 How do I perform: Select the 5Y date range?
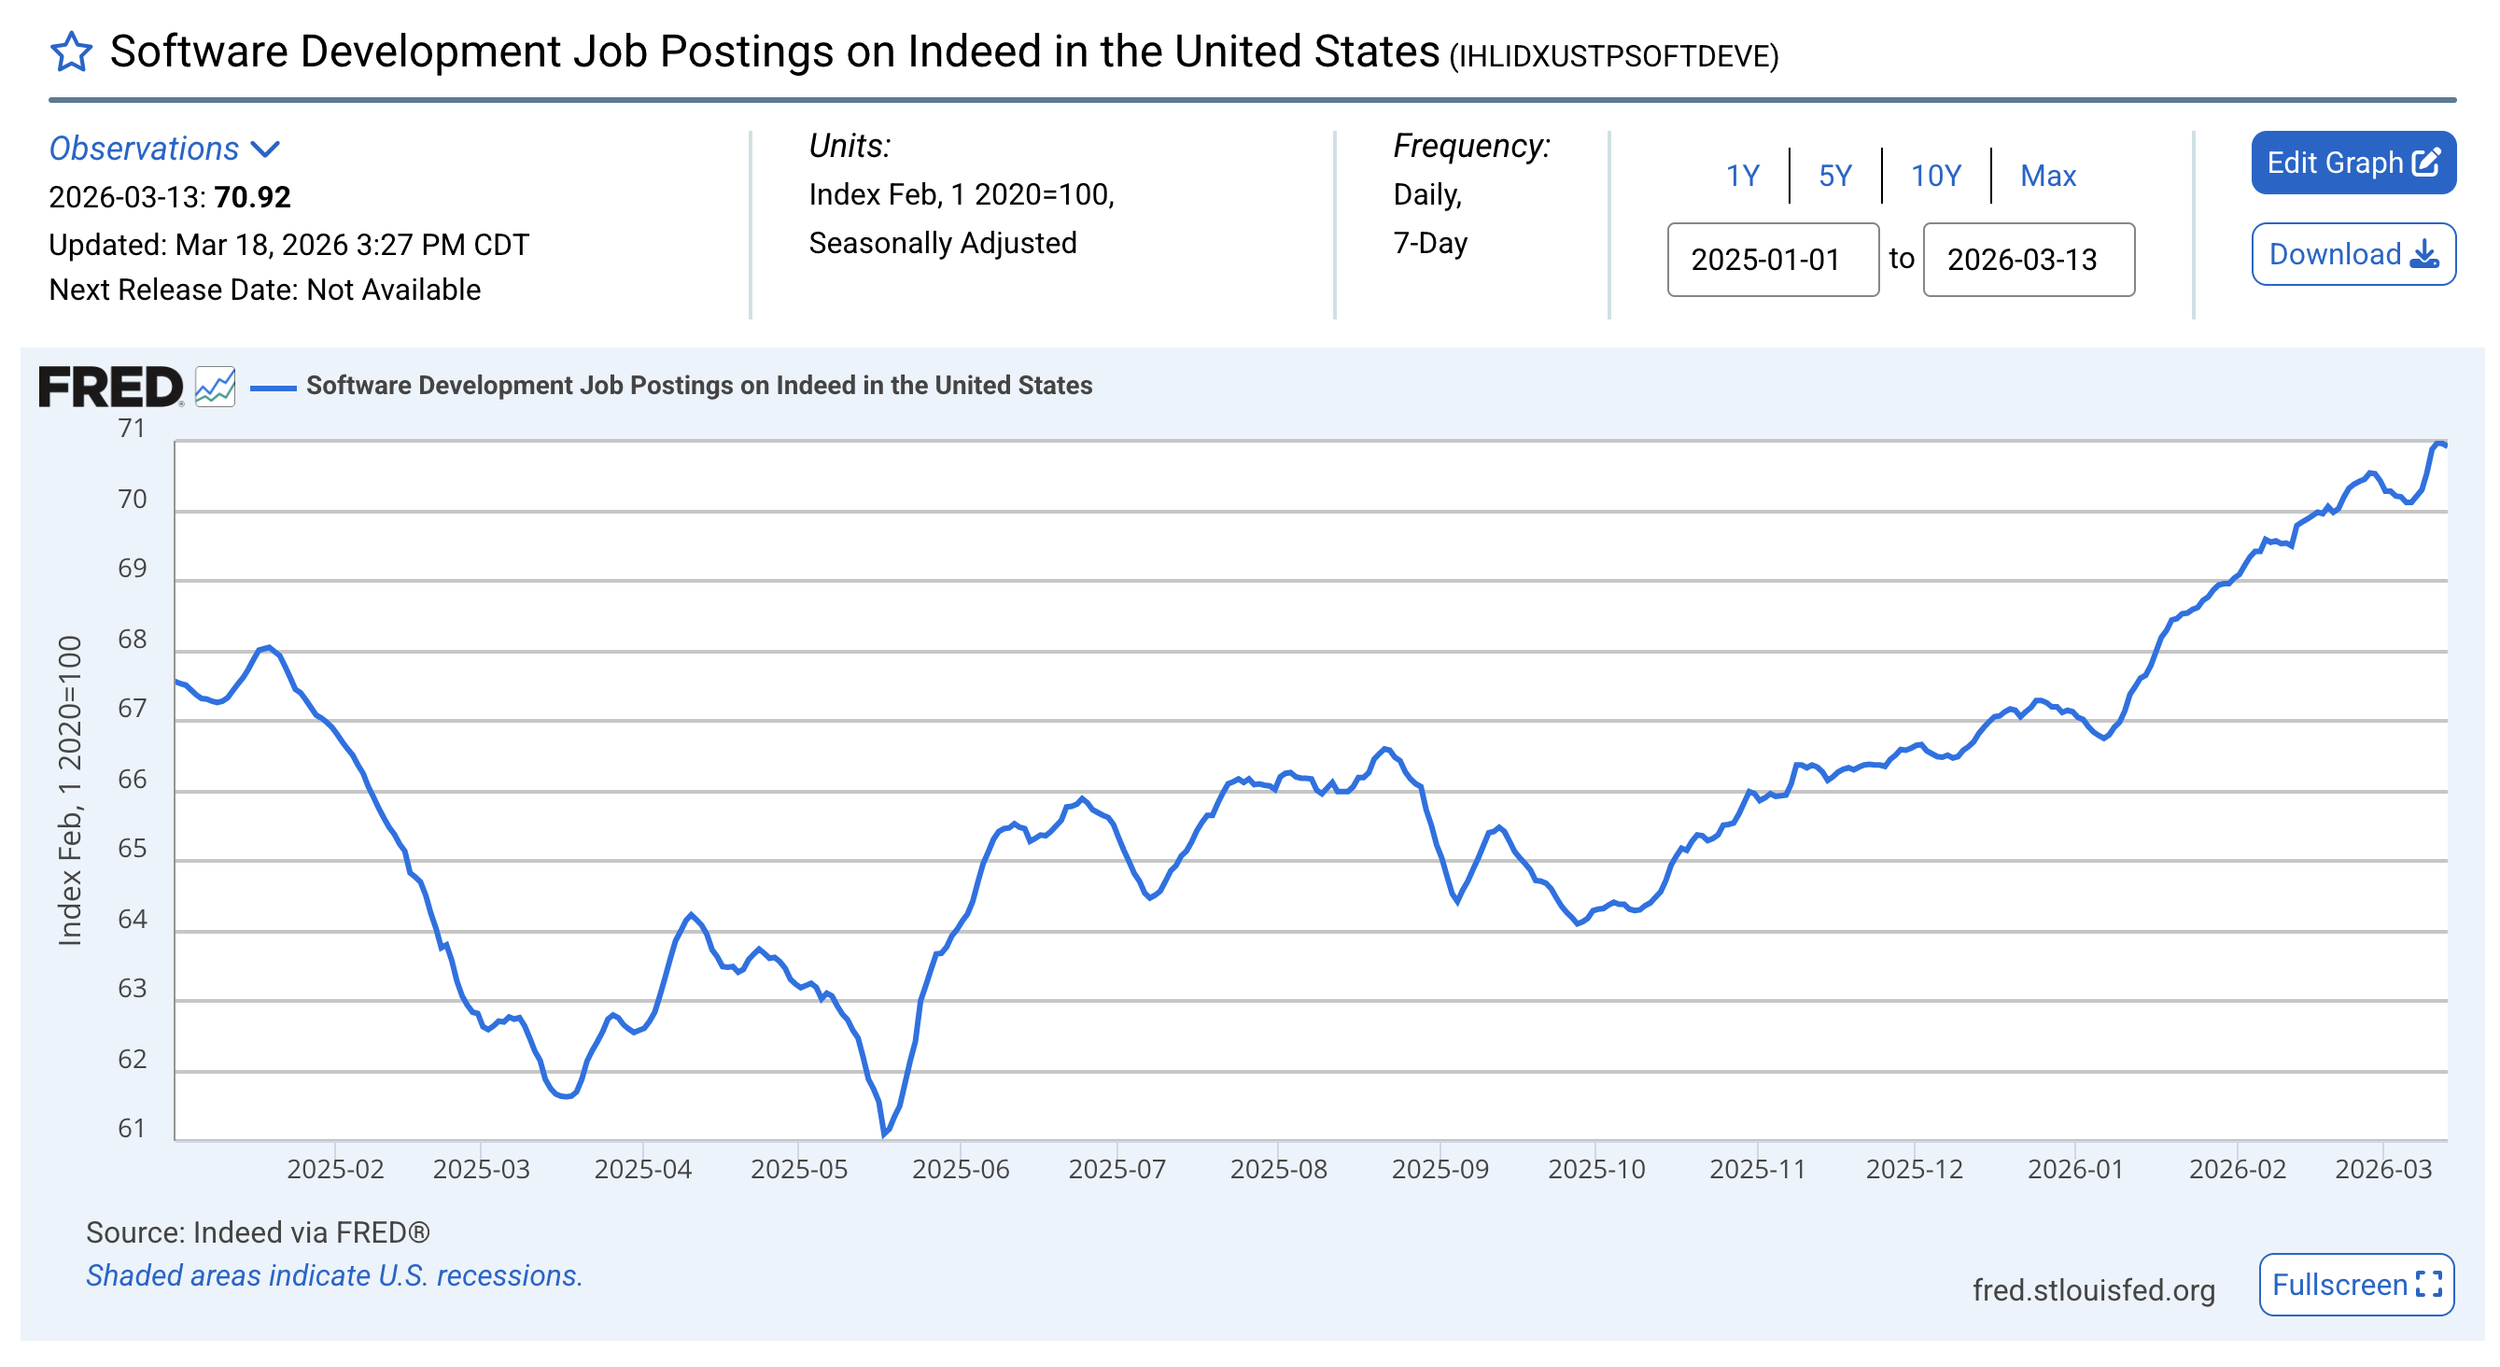pos(1834,176)
